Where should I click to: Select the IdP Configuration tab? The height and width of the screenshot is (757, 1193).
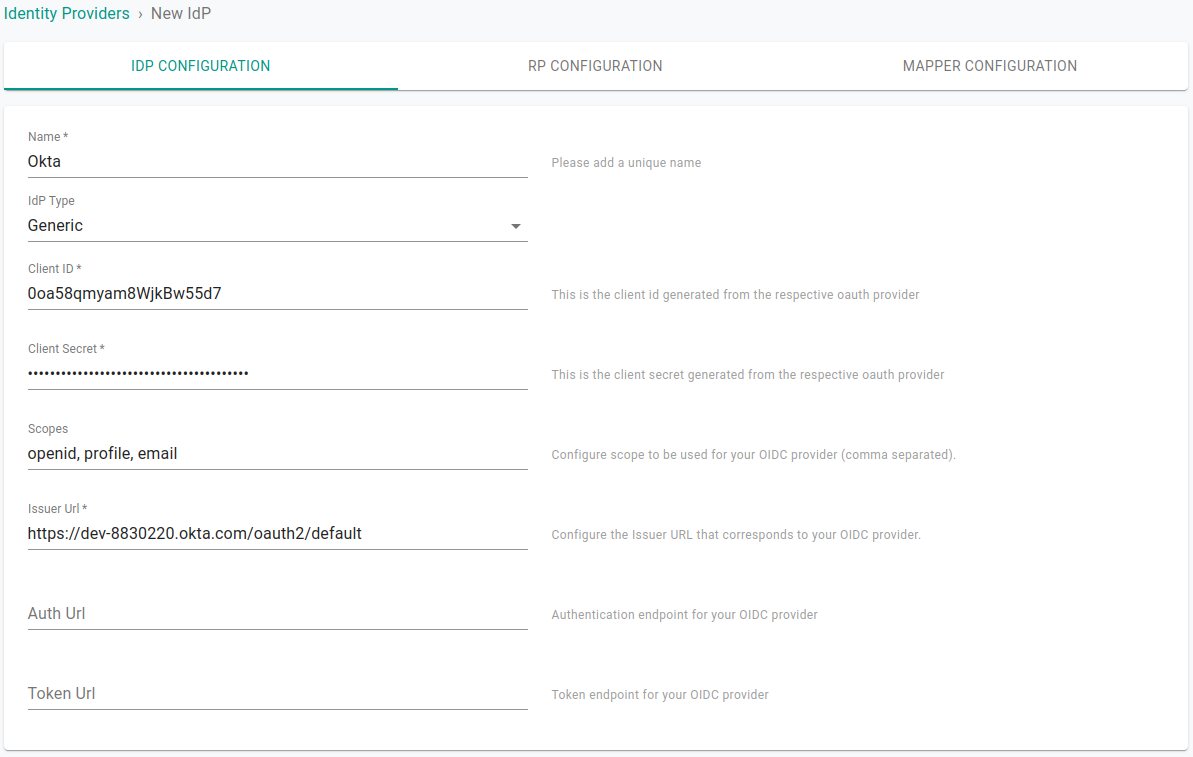click(201, 66)
